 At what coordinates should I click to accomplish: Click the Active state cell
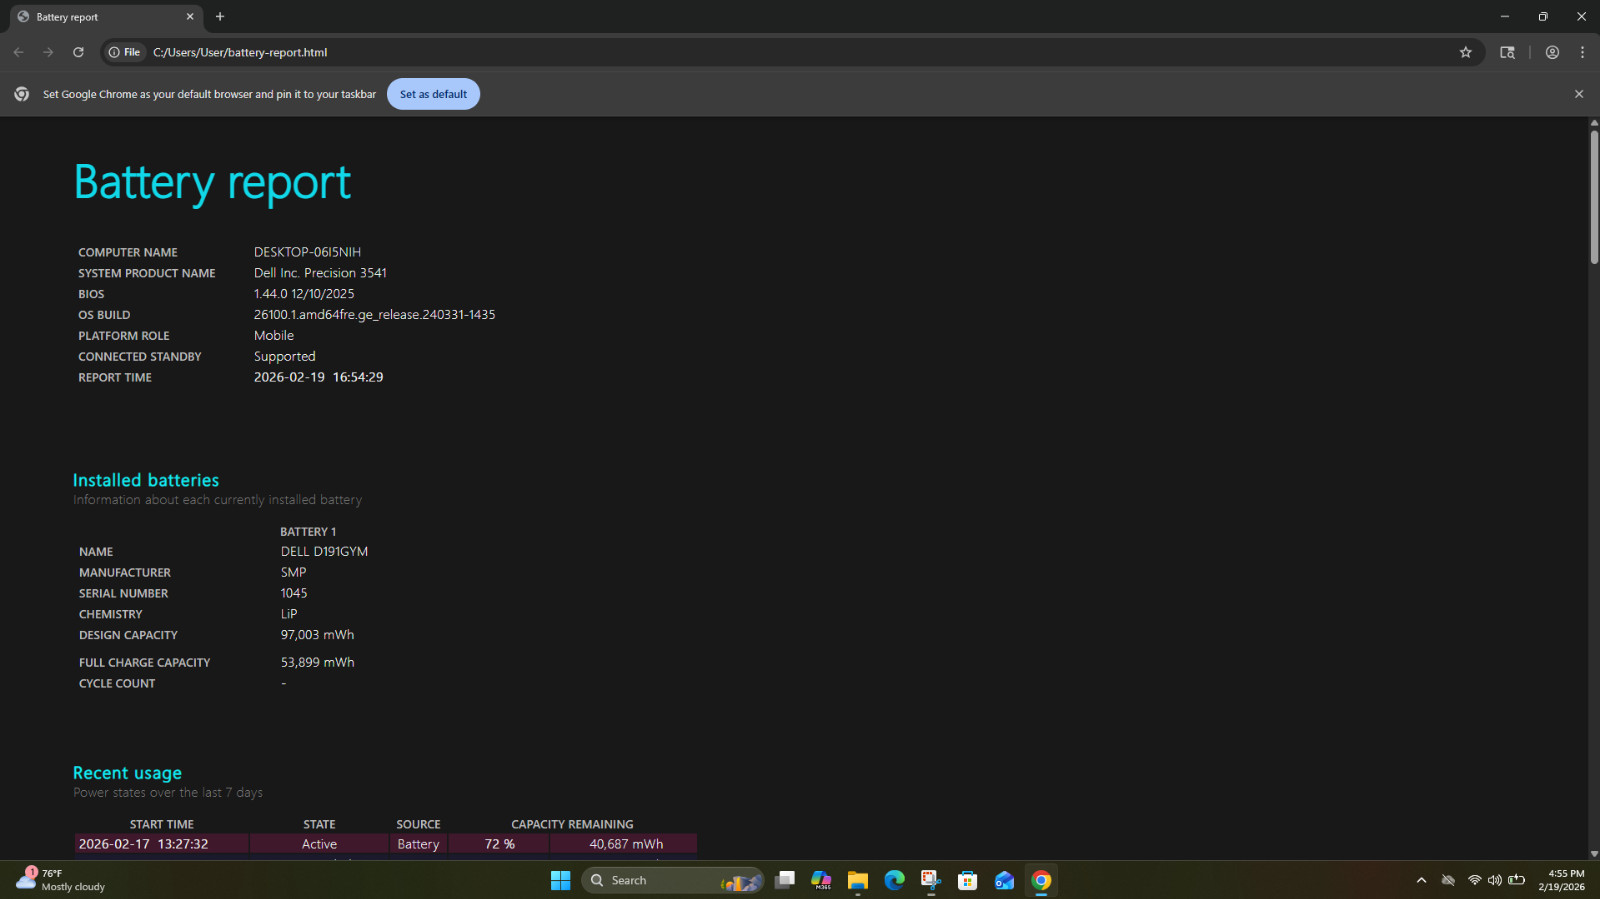[x=319, y=844]
